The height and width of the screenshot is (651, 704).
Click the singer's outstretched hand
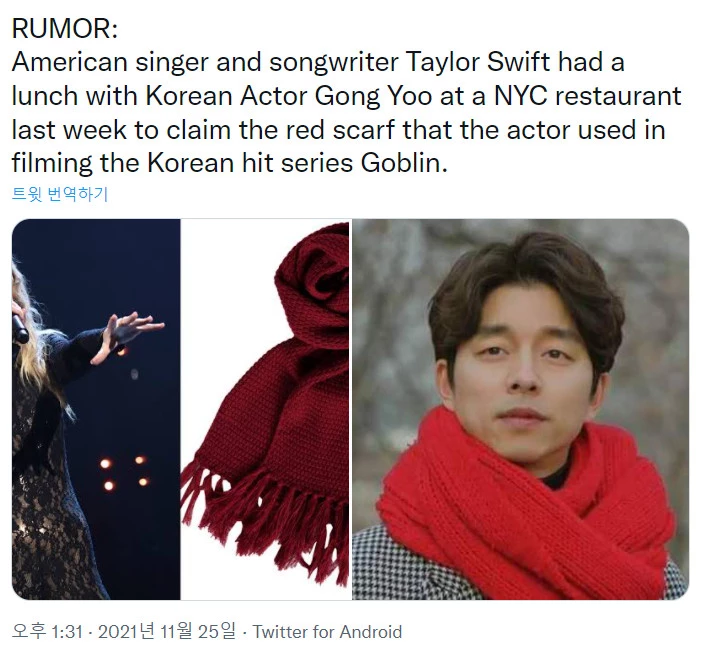tap(128, 334)
